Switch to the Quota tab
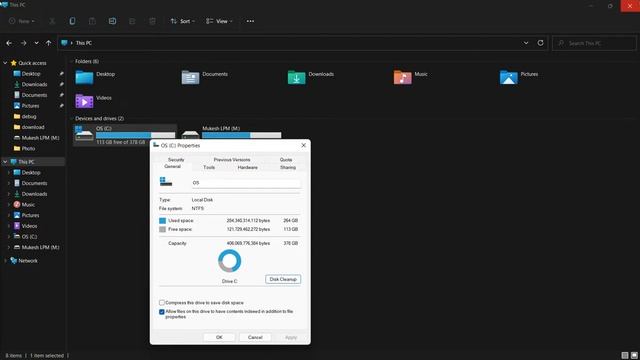This screenshot has width=640, height=360. click(x=286, y=160)
